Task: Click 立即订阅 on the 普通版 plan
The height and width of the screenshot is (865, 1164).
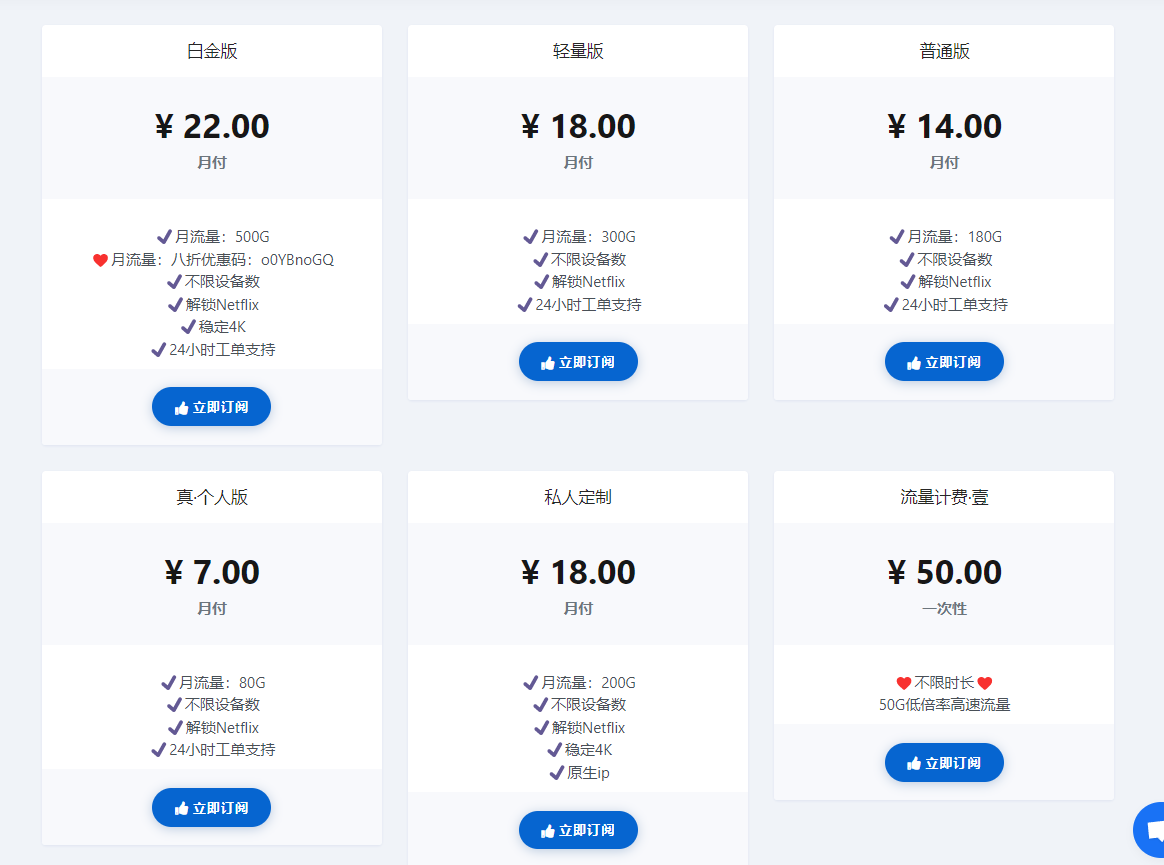Action: pyautogui.click(x=944, y=361)
